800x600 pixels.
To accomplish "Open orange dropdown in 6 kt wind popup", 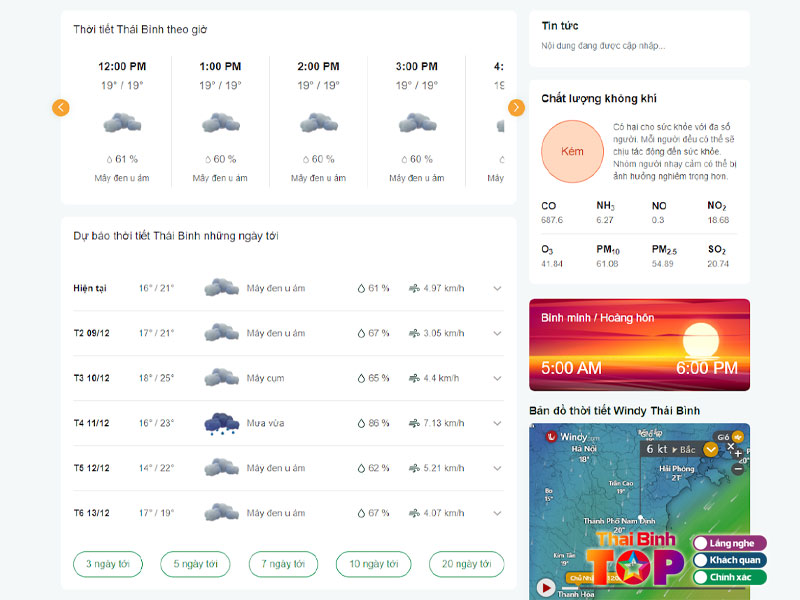I will click(x=711, y=450).
